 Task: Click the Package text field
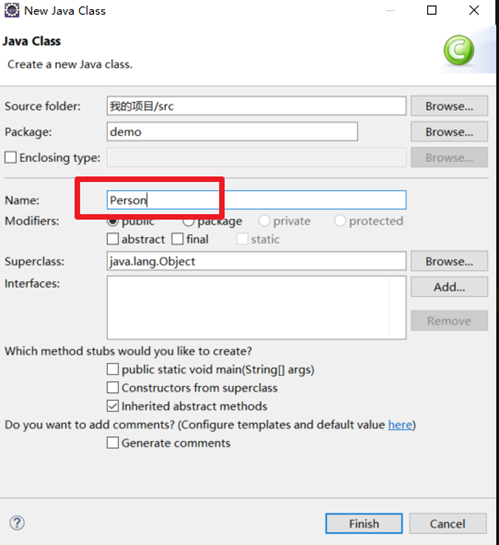tap(232, 132)
